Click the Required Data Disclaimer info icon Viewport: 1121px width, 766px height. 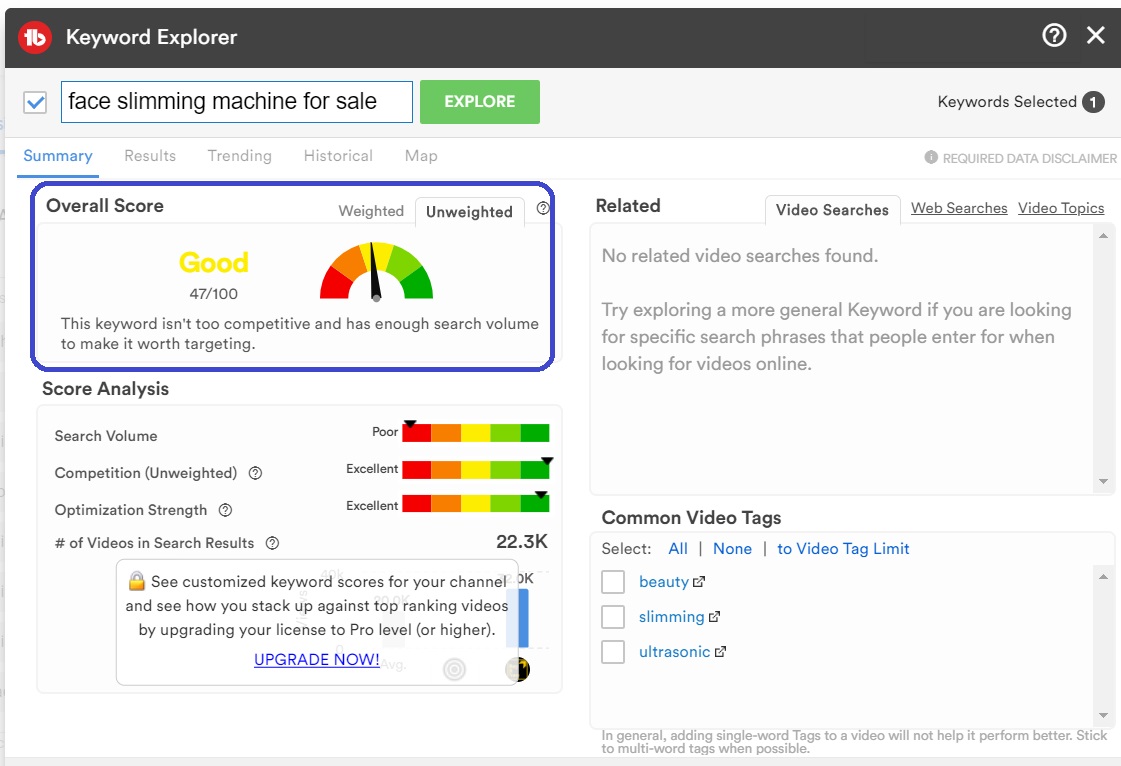[x=931, y=157]
